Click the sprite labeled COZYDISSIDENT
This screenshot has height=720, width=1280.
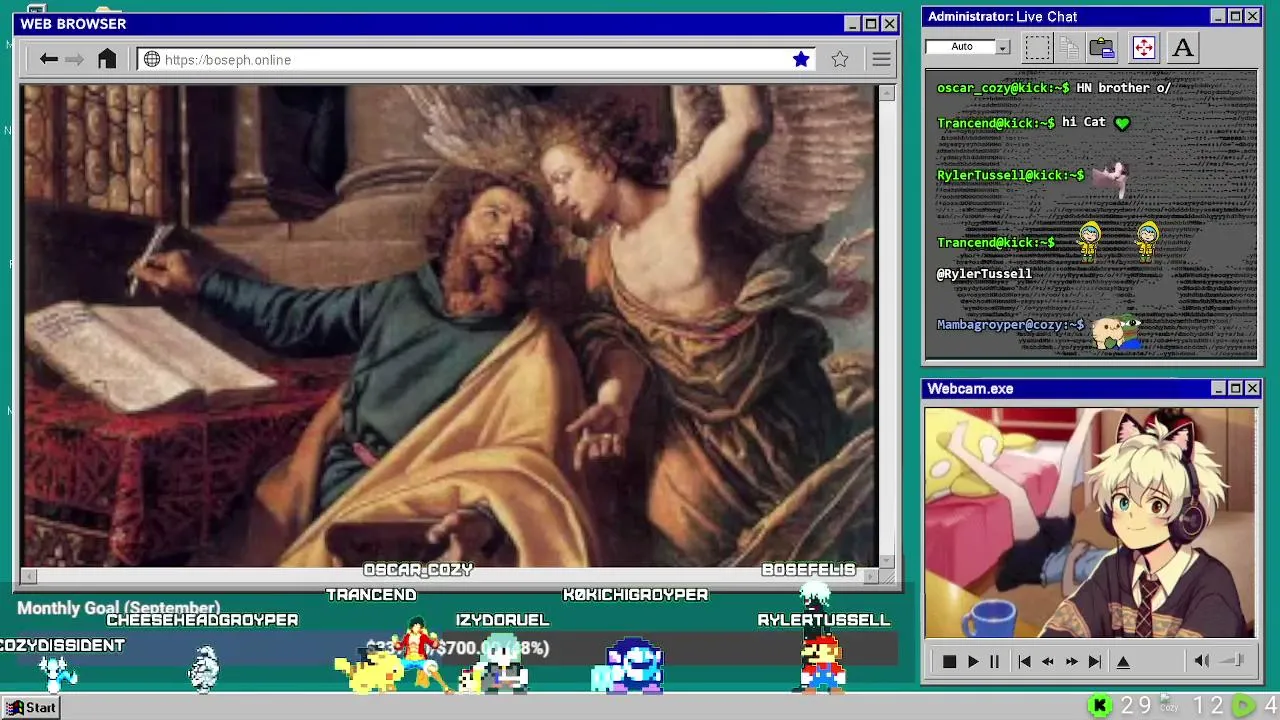pos(57,673)
